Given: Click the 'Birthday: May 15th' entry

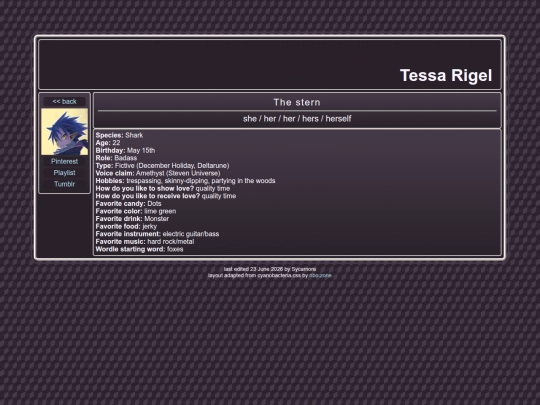Looking at the screenshot, I should click(x=125, y=150).
